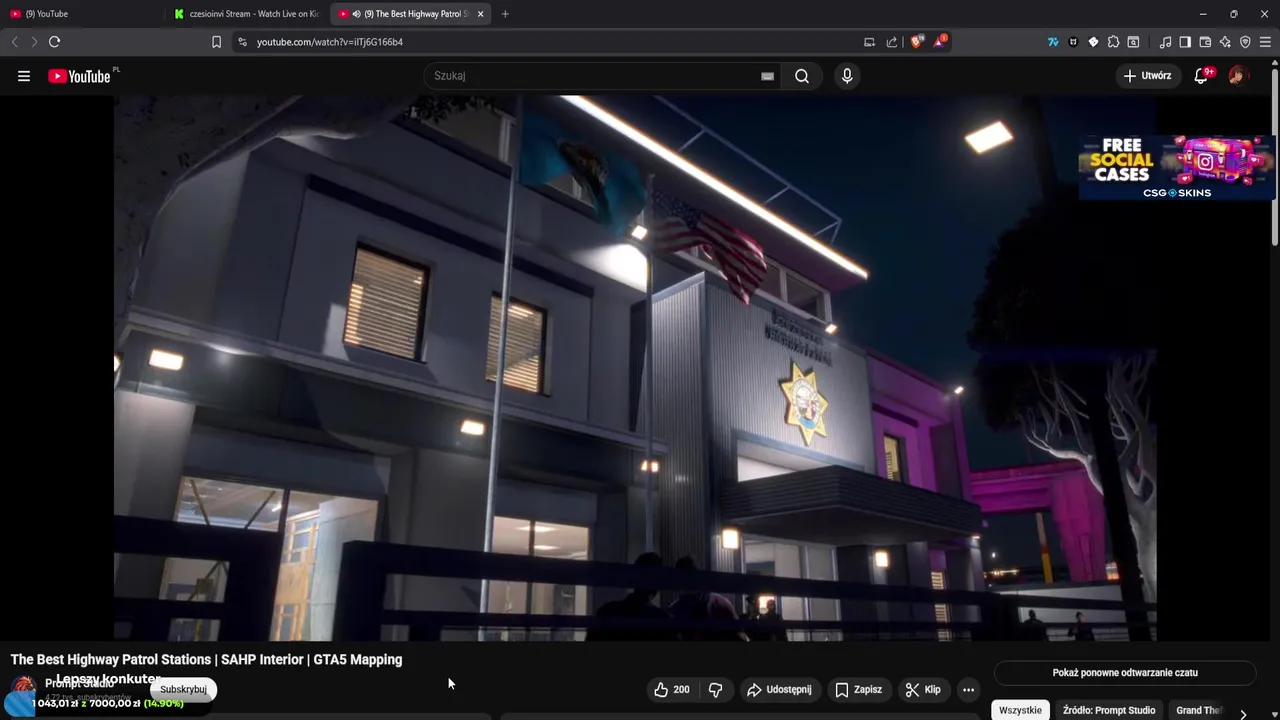Viewport: 1280px width, 720px height.
Task: Click the Udostępnij share button
Action: click(x=779, y=689)
